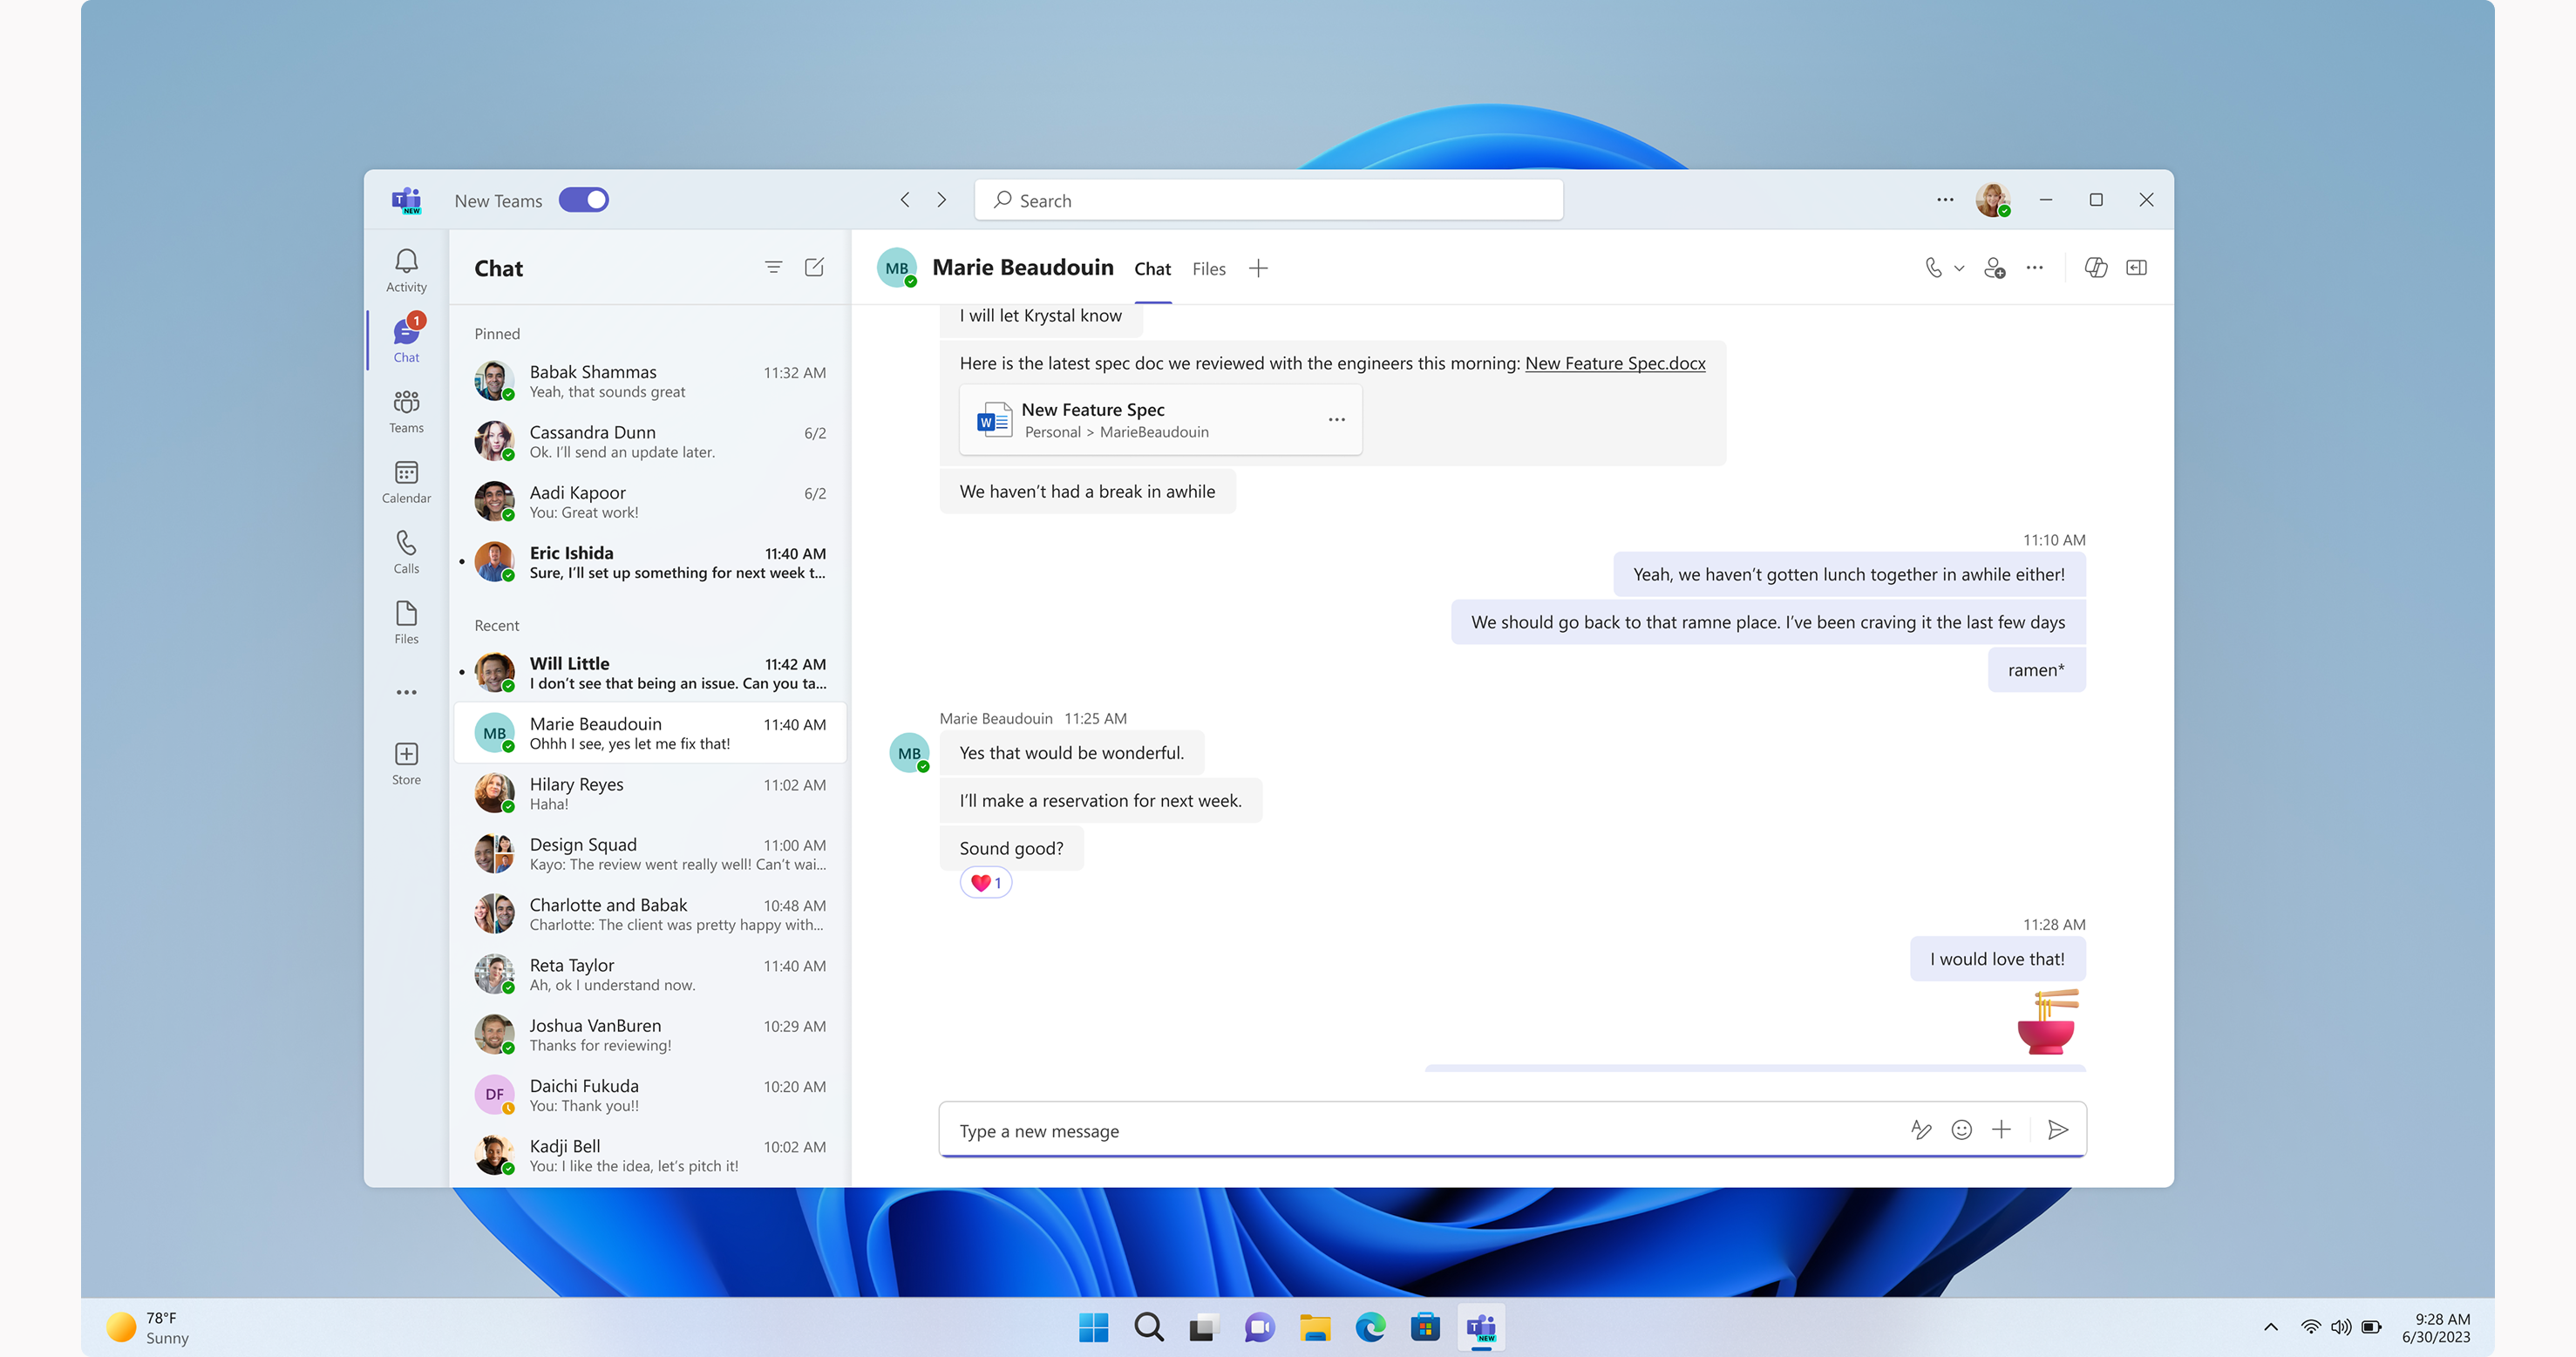This screenshot has height=1357, width=2576.
Task: Open the Calls section in sidebar
Action: [406, 551]
